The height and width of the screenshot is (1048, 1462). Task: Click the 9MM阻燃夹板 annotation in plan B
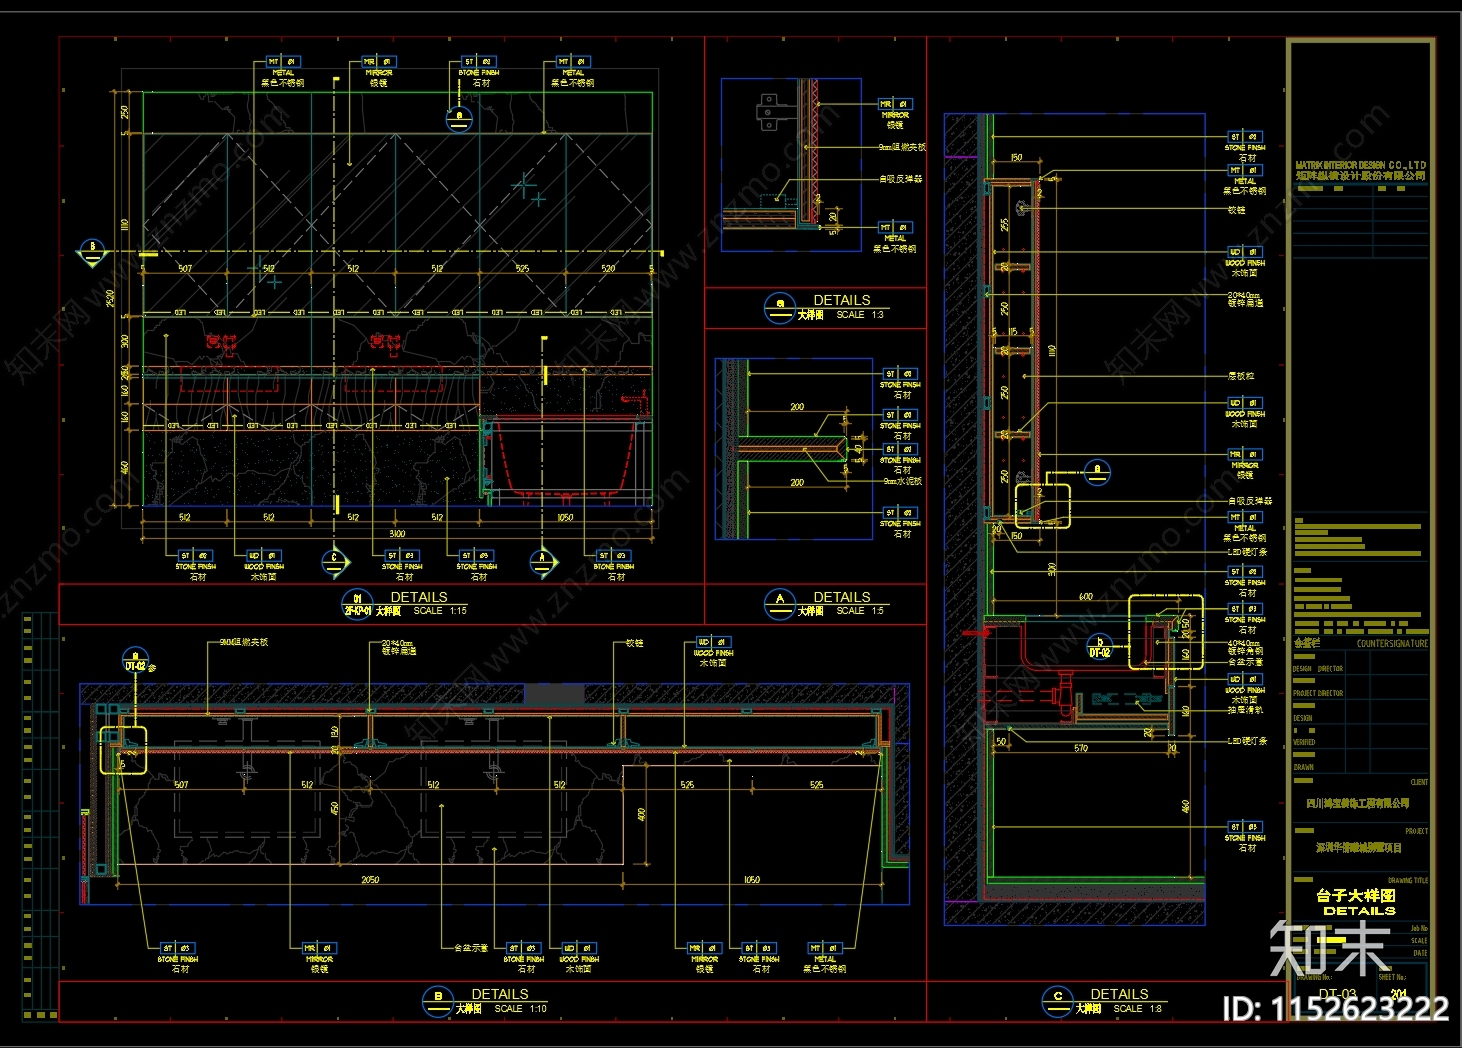click(244, 642)
